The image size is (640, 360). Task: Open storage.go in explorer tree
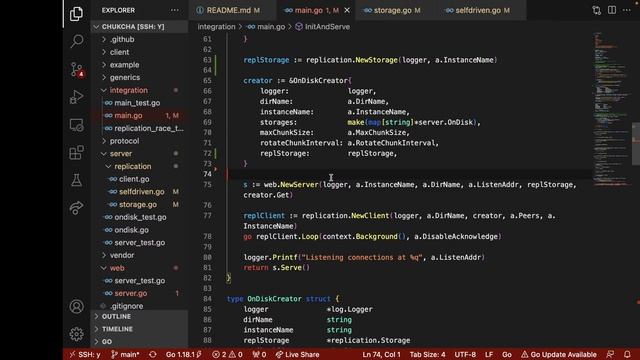point(138,204)
